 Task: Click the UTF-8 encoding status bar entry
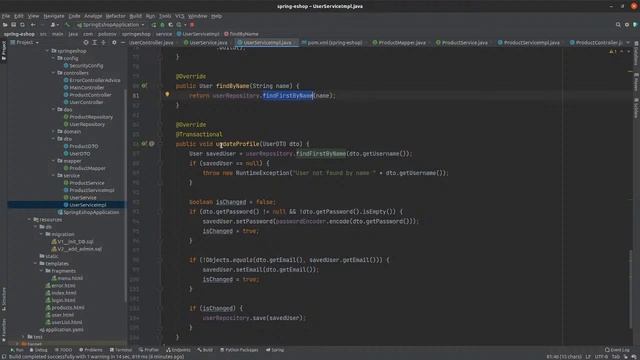(601, 356)
